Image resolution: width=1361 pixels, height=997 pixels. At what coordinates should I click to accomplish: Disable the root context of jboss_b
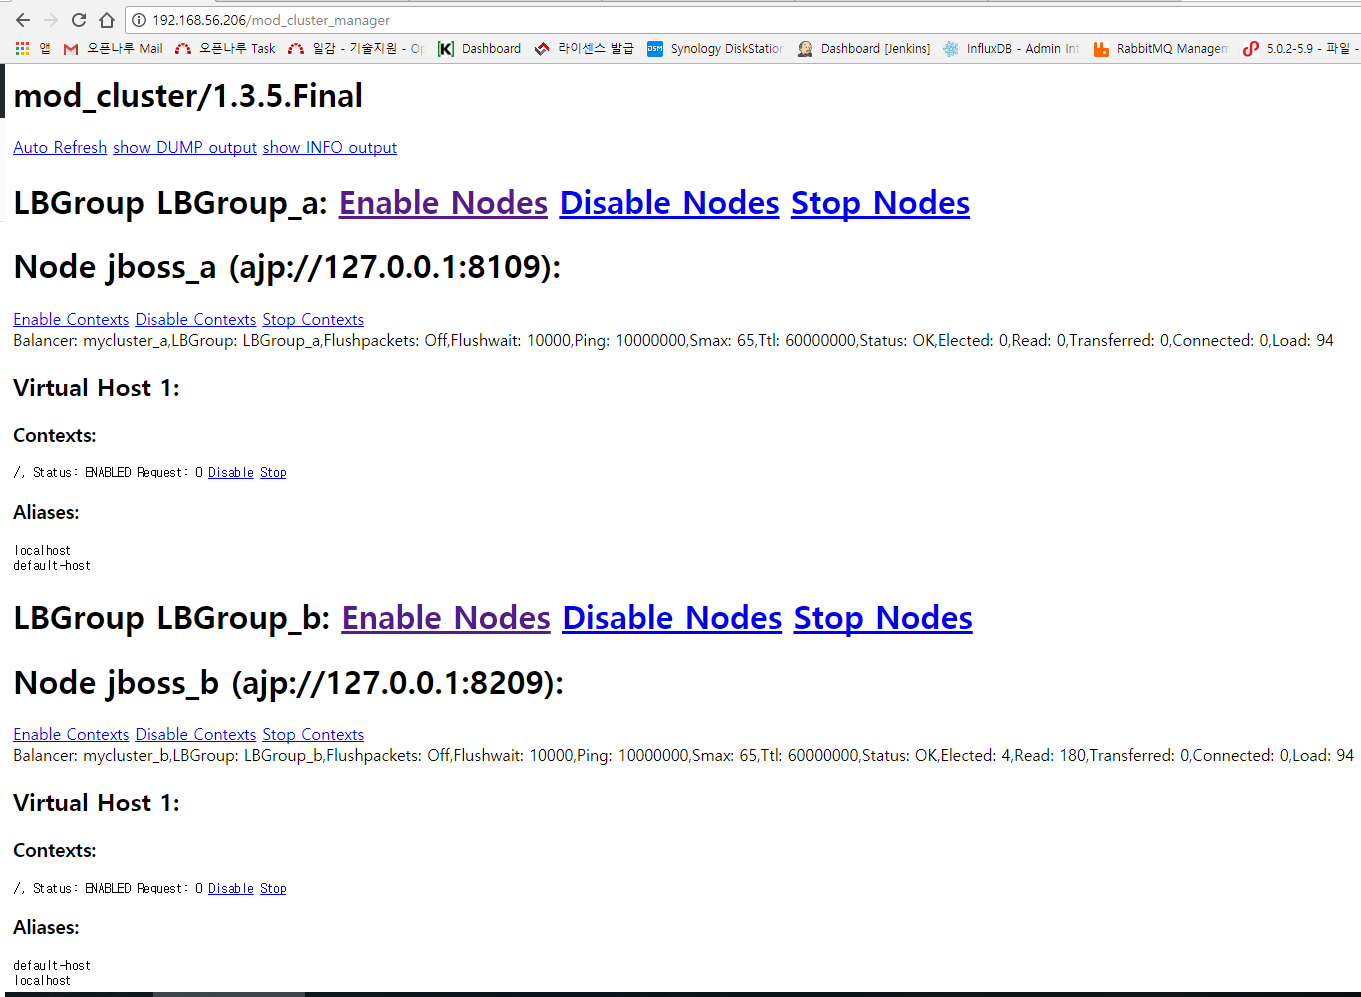pyautogui.click(x=230, y=888)
